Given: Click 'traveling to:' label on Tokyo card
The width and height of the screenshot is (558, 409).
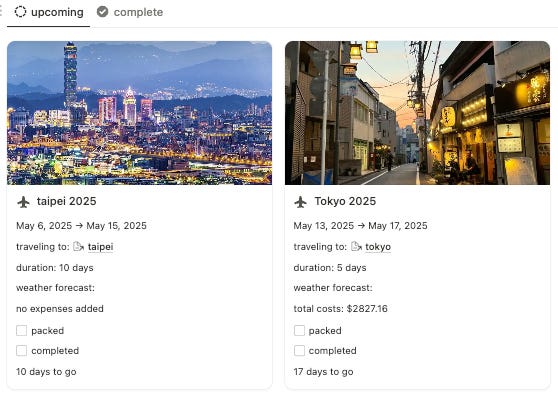Looking at the screenshot, I should tap(320, 247).
